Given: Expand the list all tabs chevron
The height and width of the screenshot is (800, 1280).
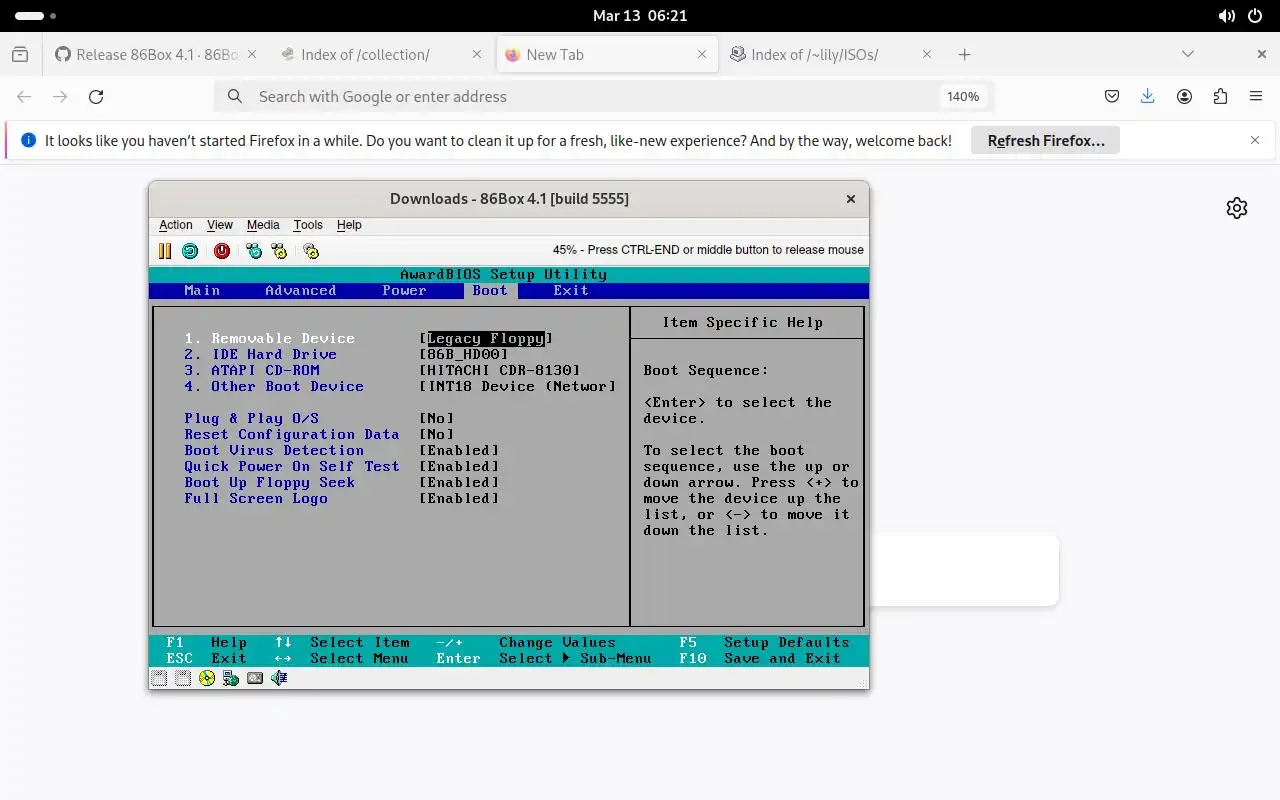Looking at the screenshot, I should pyautogui.click(x=1188, y=55).
